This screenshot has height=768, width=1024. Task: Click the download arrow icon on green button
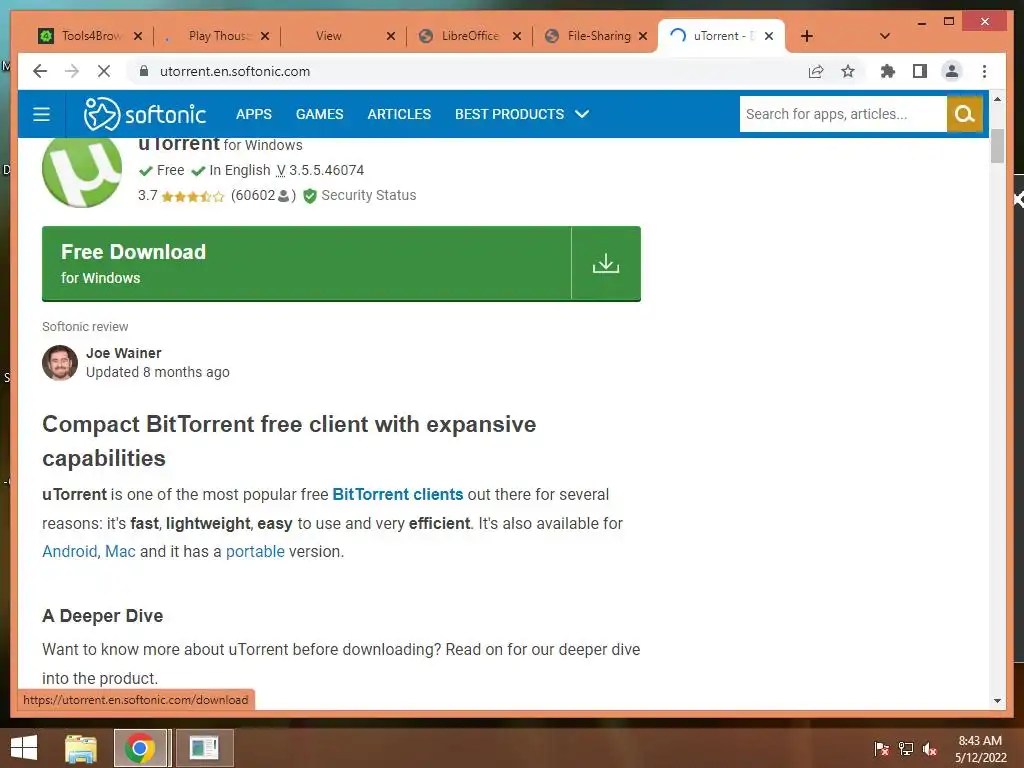(x=605, y=263)
